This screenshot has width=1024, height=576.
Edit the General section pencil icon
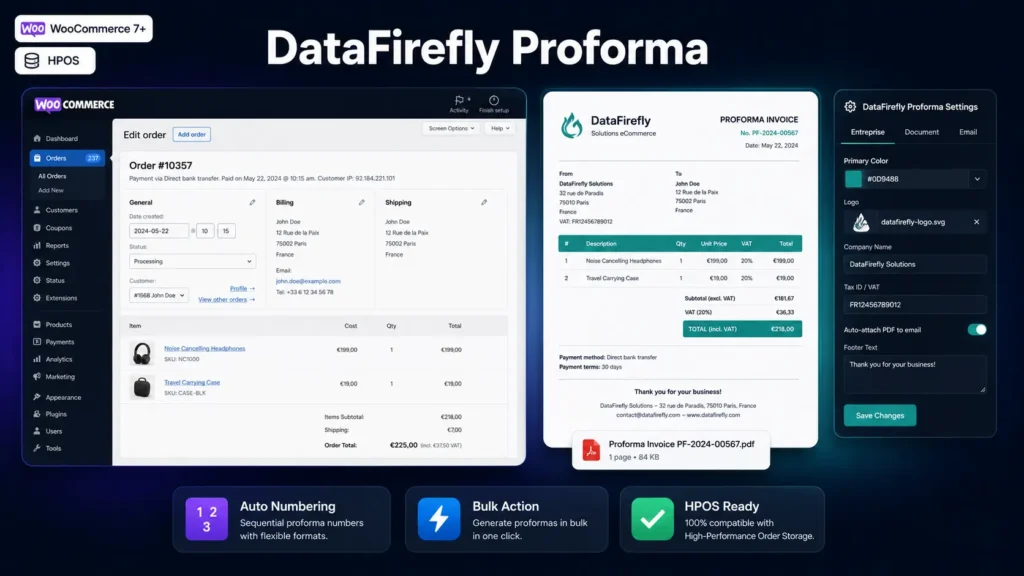pos(252,202)
